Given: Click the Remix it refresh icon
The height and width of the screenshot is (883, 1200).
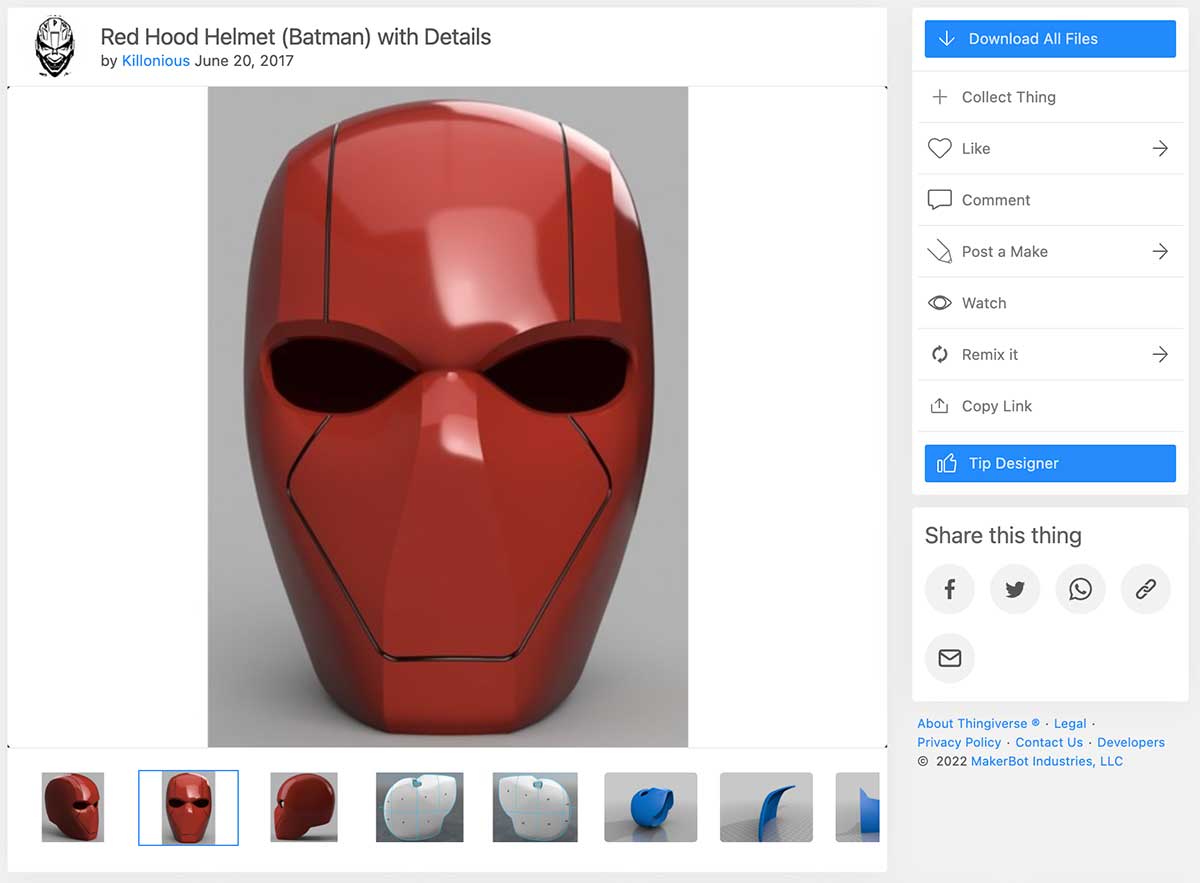Looking at the screenshot, I should coord(940,354).
